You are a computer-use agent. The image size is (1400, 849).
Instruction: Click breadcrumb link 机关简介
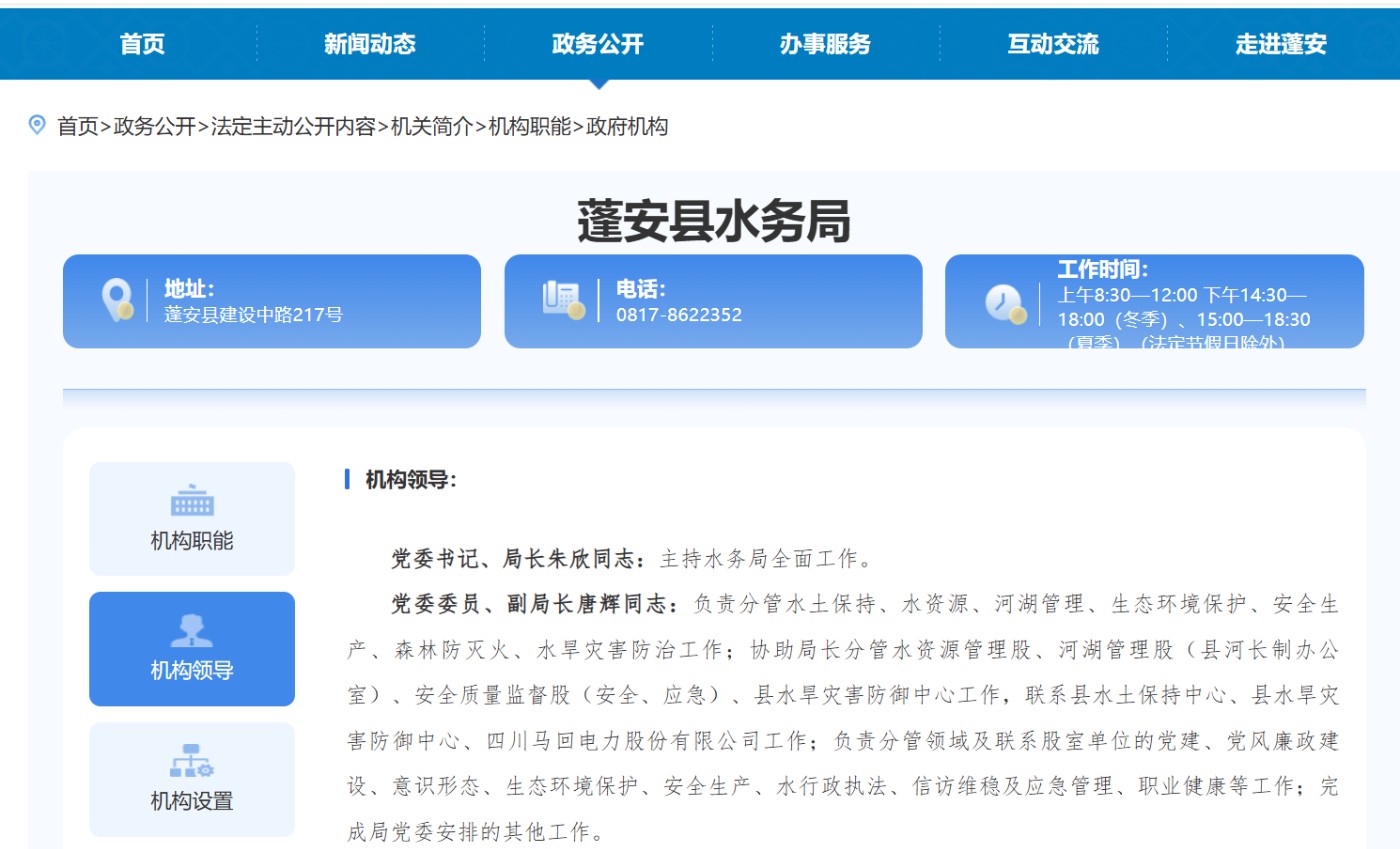click(432, 127)
